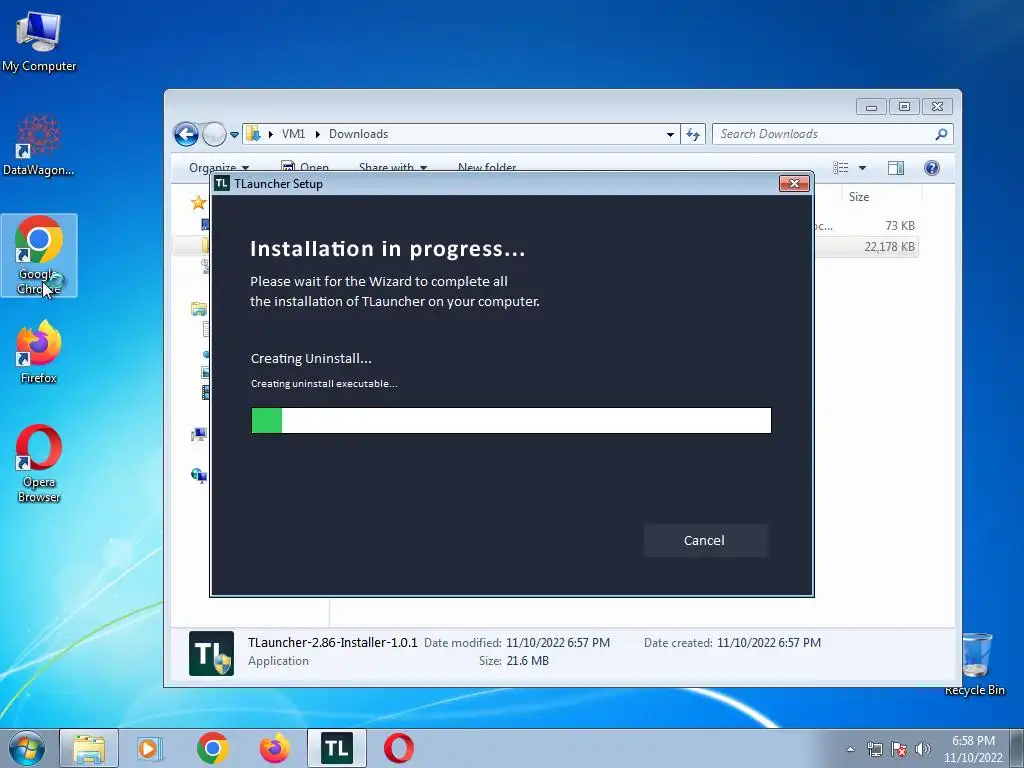Expand the arrow before VM1 breadcrumb
Screen dimensions: 1024x768
[x=270, y=134]
